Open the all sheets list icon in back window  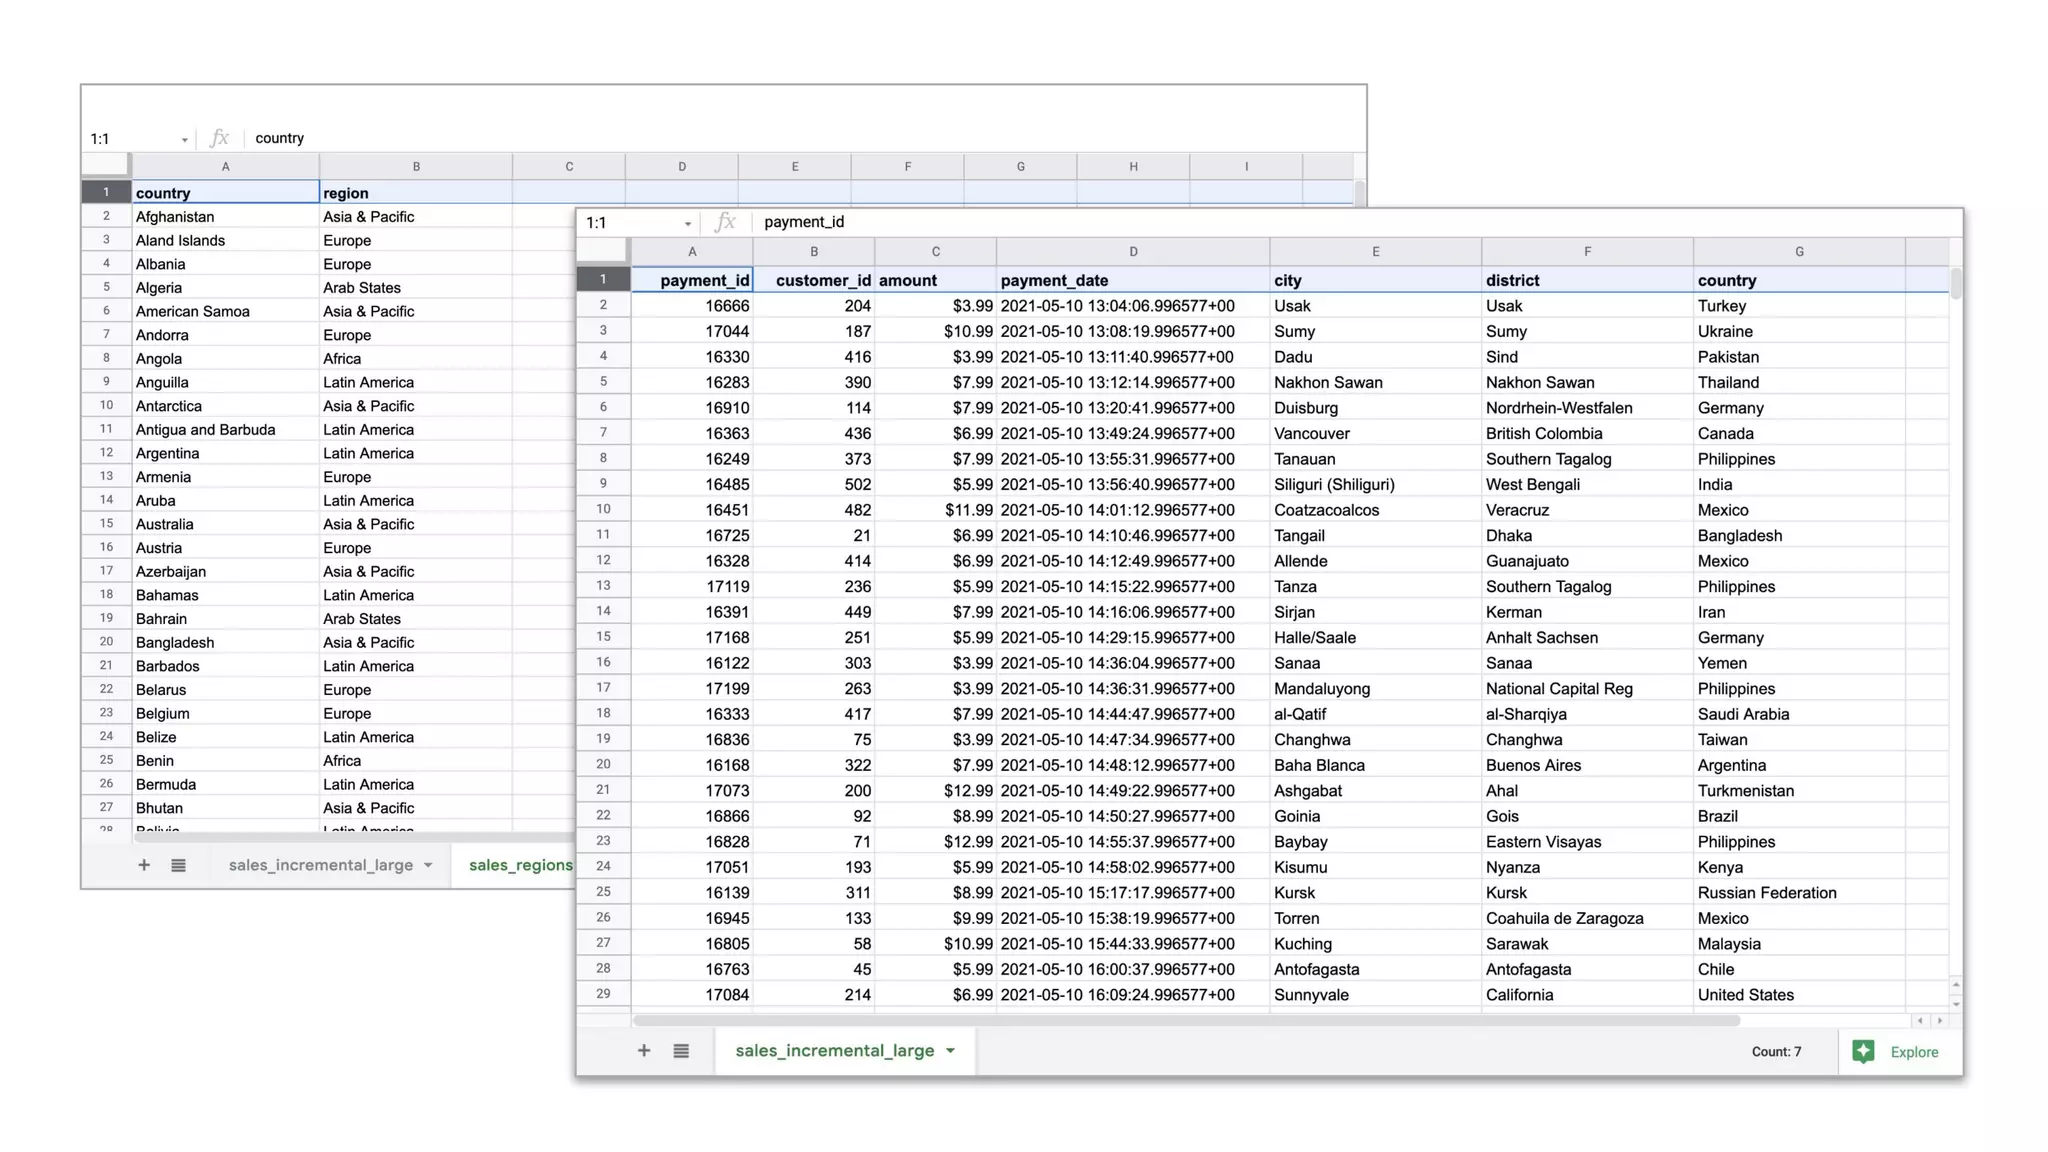tap(178, 865)
